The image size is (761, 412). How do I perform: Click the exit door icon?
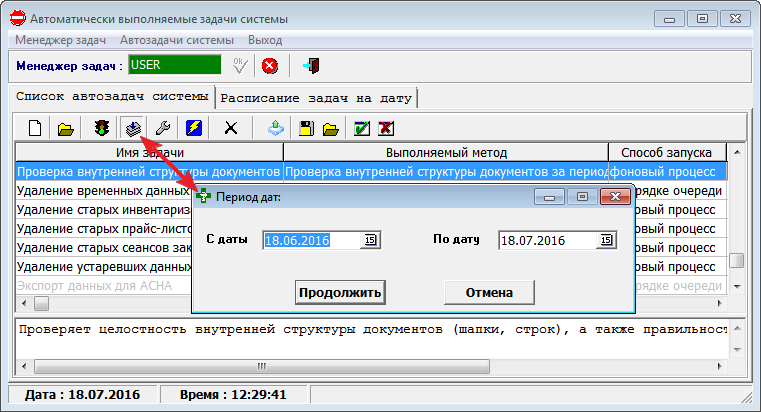click(311, 66)
